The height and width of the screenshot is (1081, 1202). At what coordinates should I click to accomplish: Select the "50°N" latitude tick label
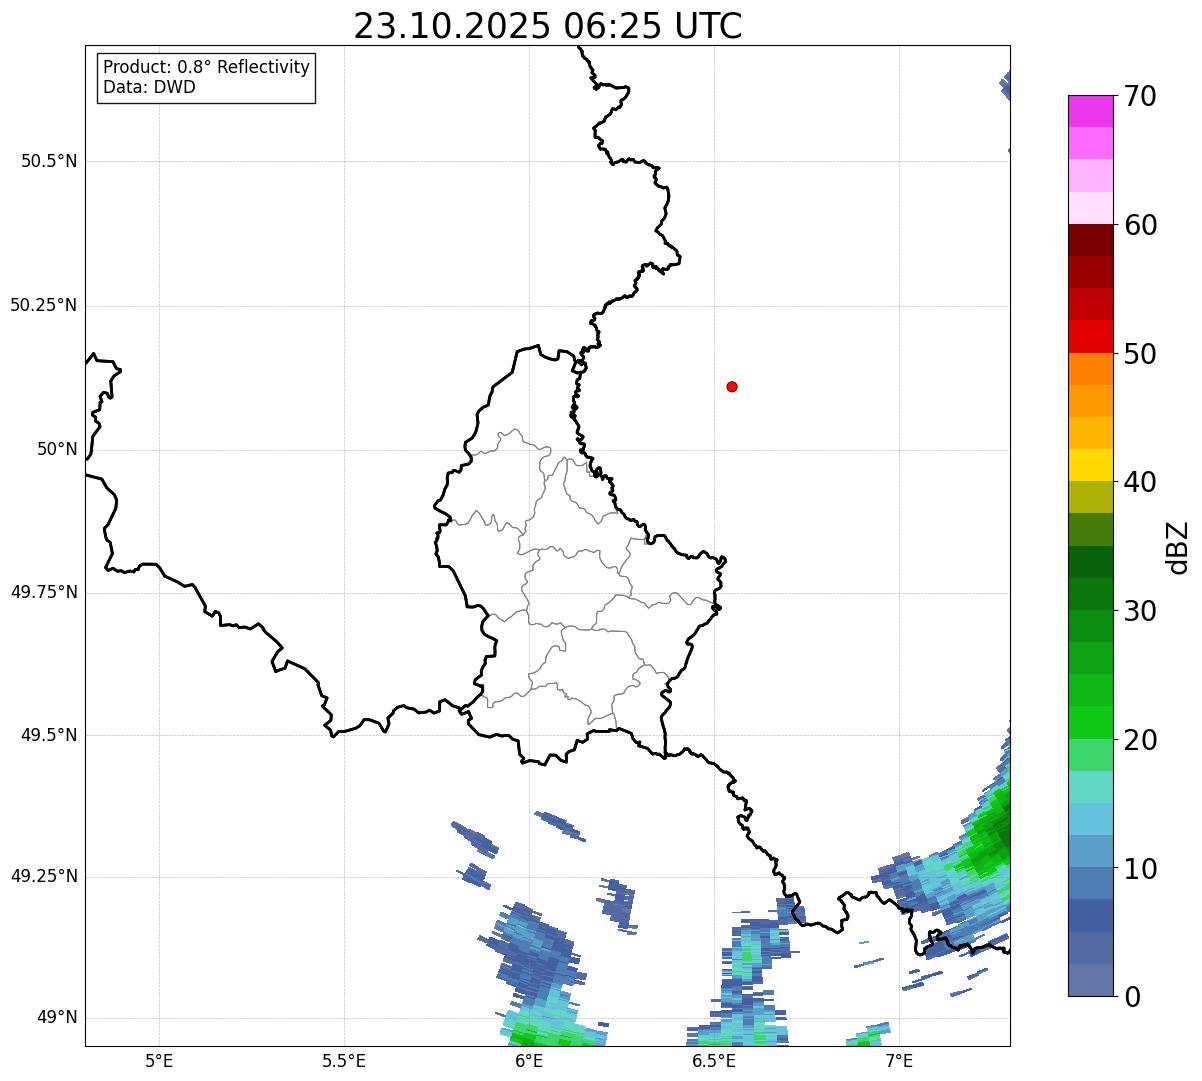57,449
